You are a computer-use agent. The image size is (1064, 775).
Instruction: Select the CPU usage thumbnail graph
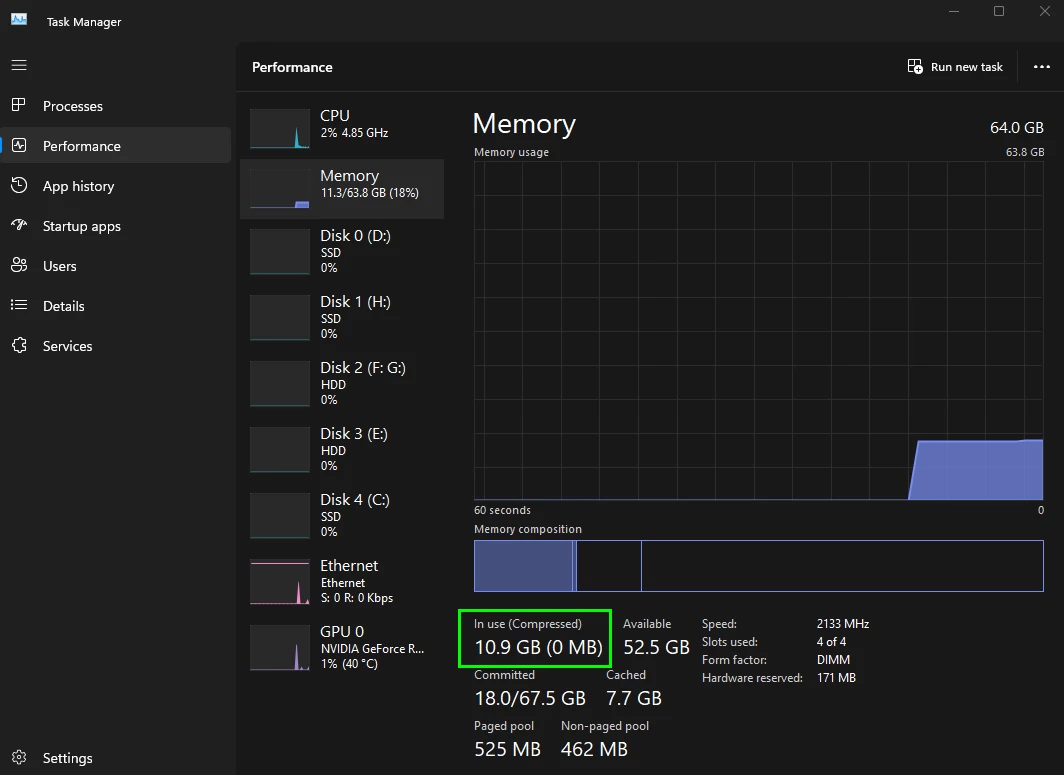pyautogui.click(x=280, y=128)
